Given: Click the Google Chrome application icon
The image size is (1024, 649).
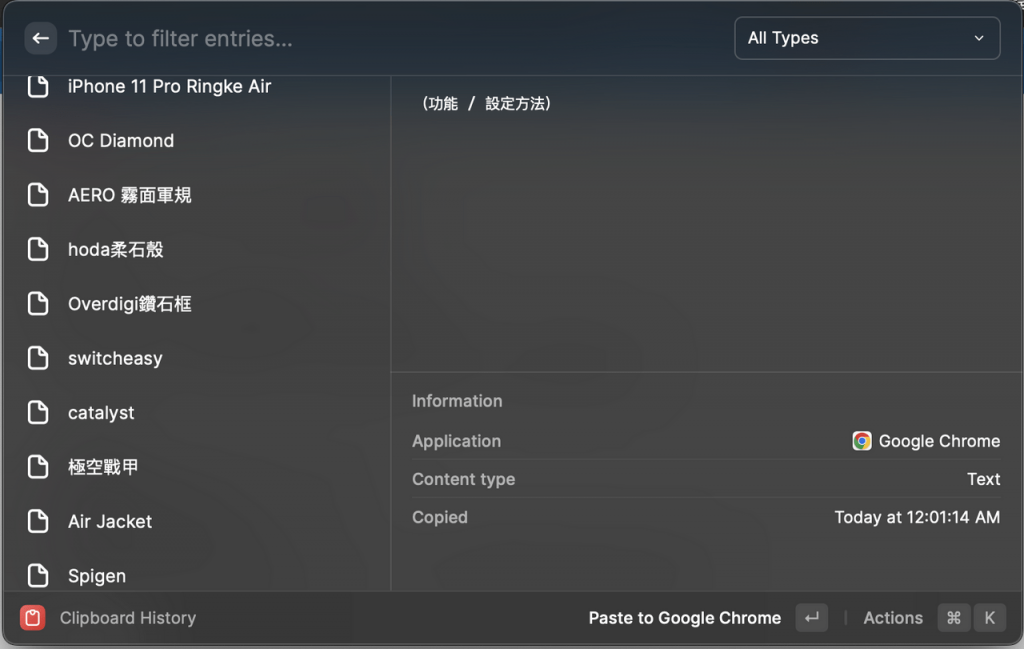Looking at the screenshot, I should [x=862, y=441].
